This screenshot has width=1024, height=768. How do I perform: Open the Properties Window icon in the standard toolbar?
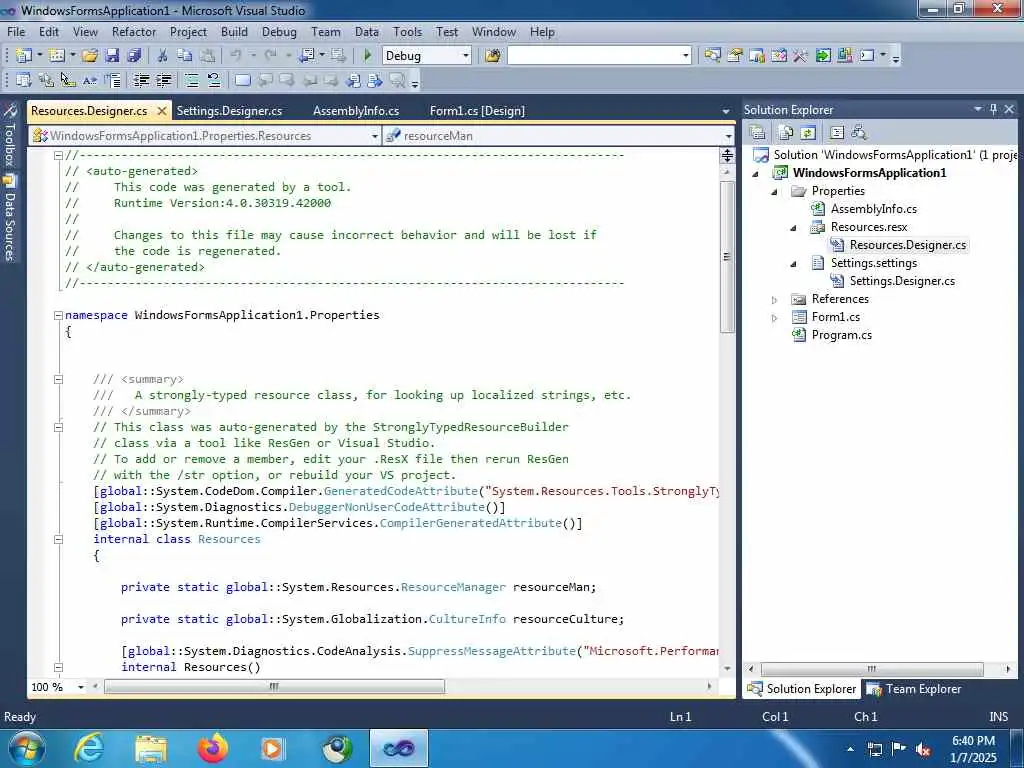click(735, 56)
